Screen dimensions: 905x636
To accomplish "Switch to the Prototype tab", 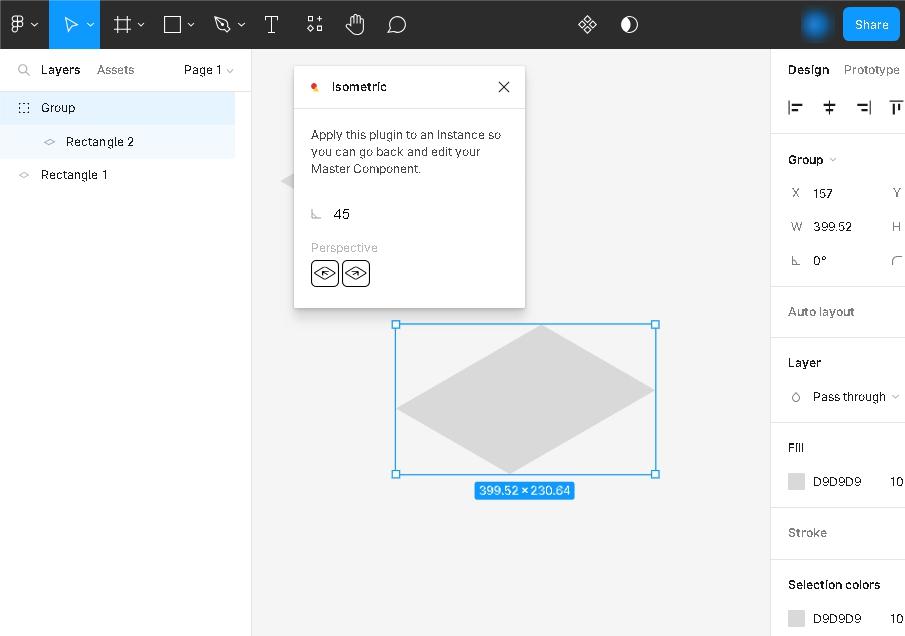I will tap(871, 70).
